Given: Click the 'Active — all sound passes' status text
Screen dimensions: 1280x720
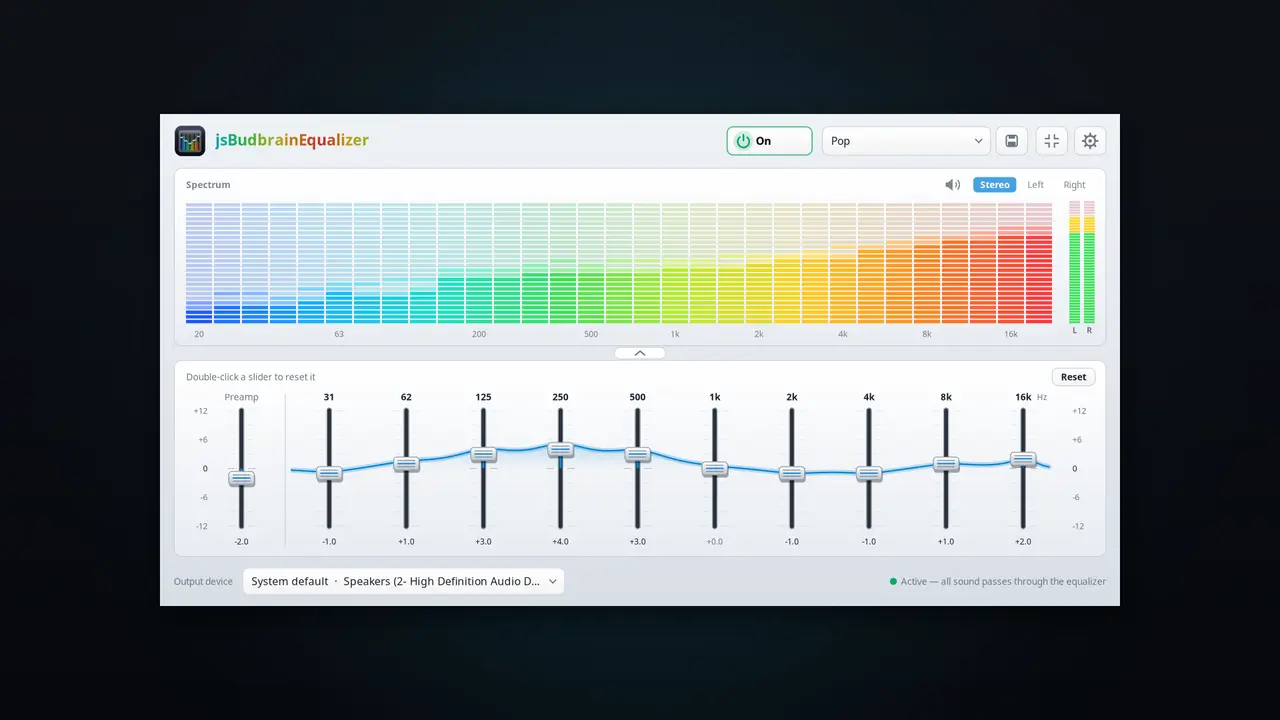Looking at the screenshot, I should 1003,581.
